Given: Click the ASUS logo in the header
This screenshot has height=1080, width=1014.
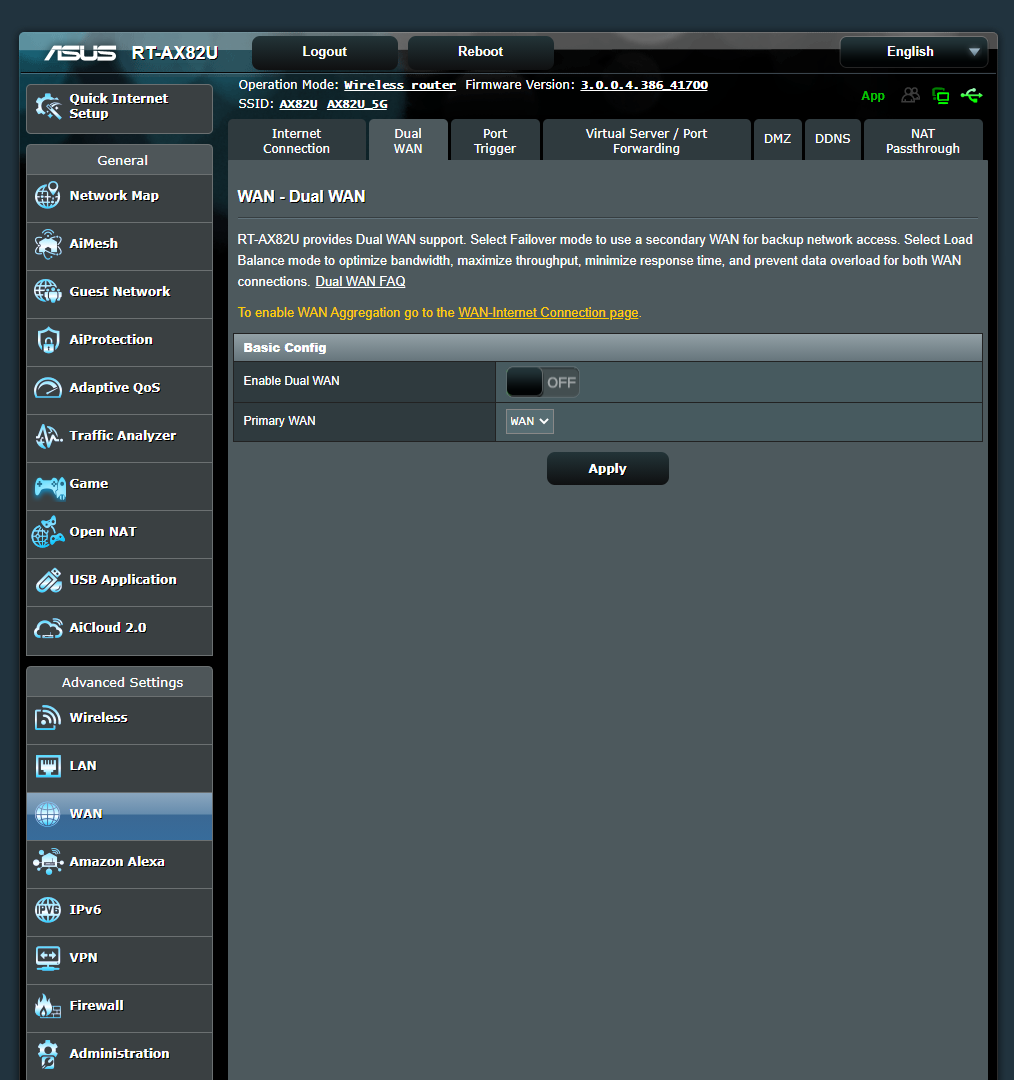Looking at the screenshot, I should [x=81, y=53].
